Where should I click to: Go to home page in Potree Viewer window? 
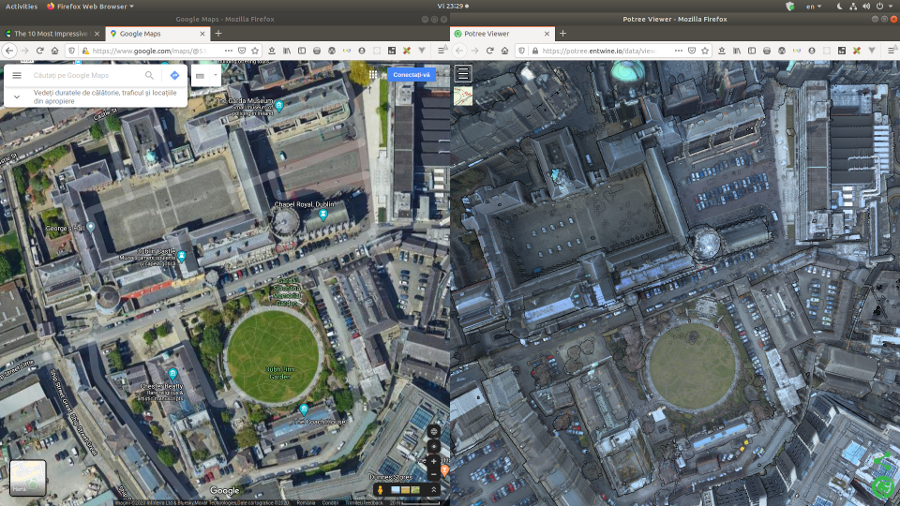(505, 50)
